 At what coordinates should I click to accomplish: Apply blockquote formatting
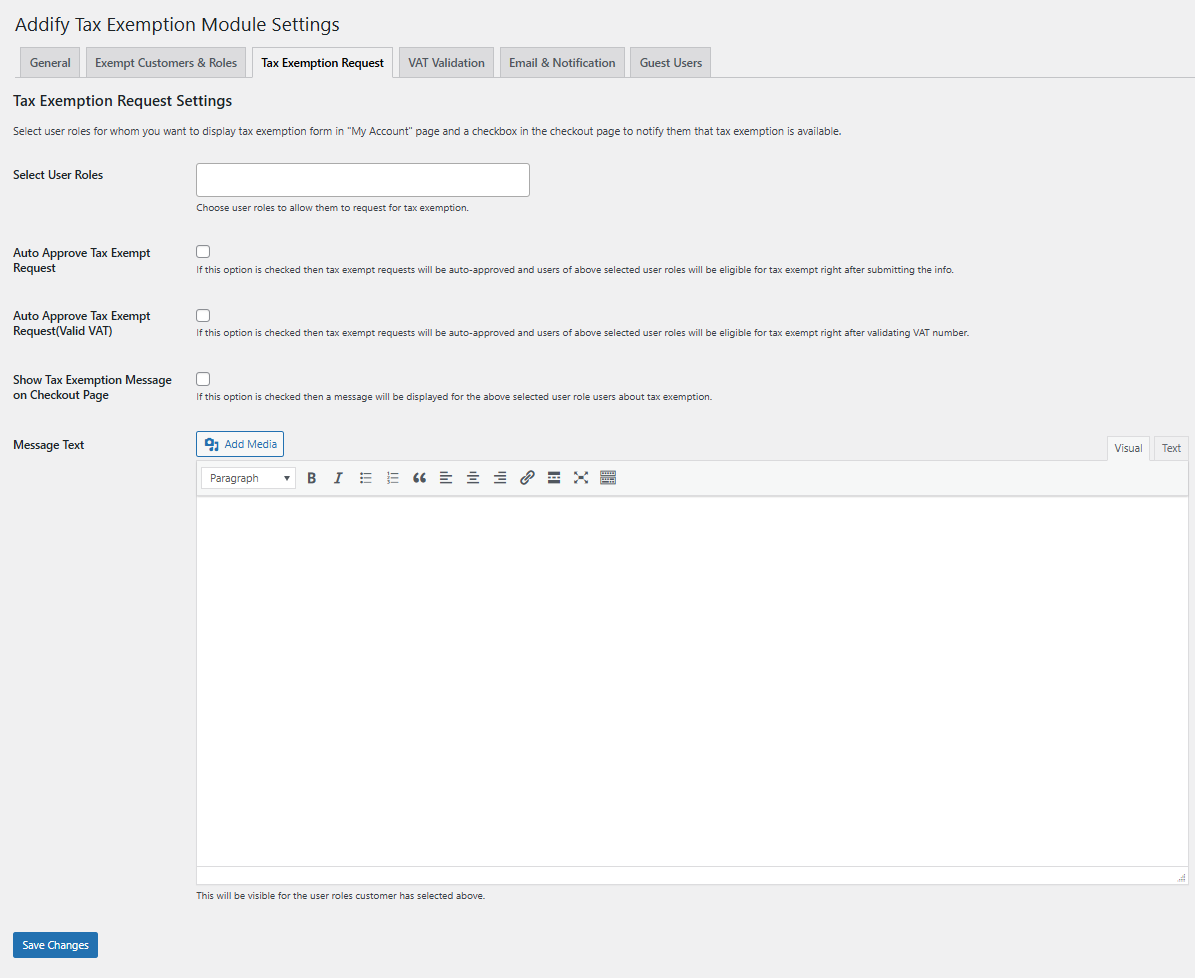[x=419, y=478]
